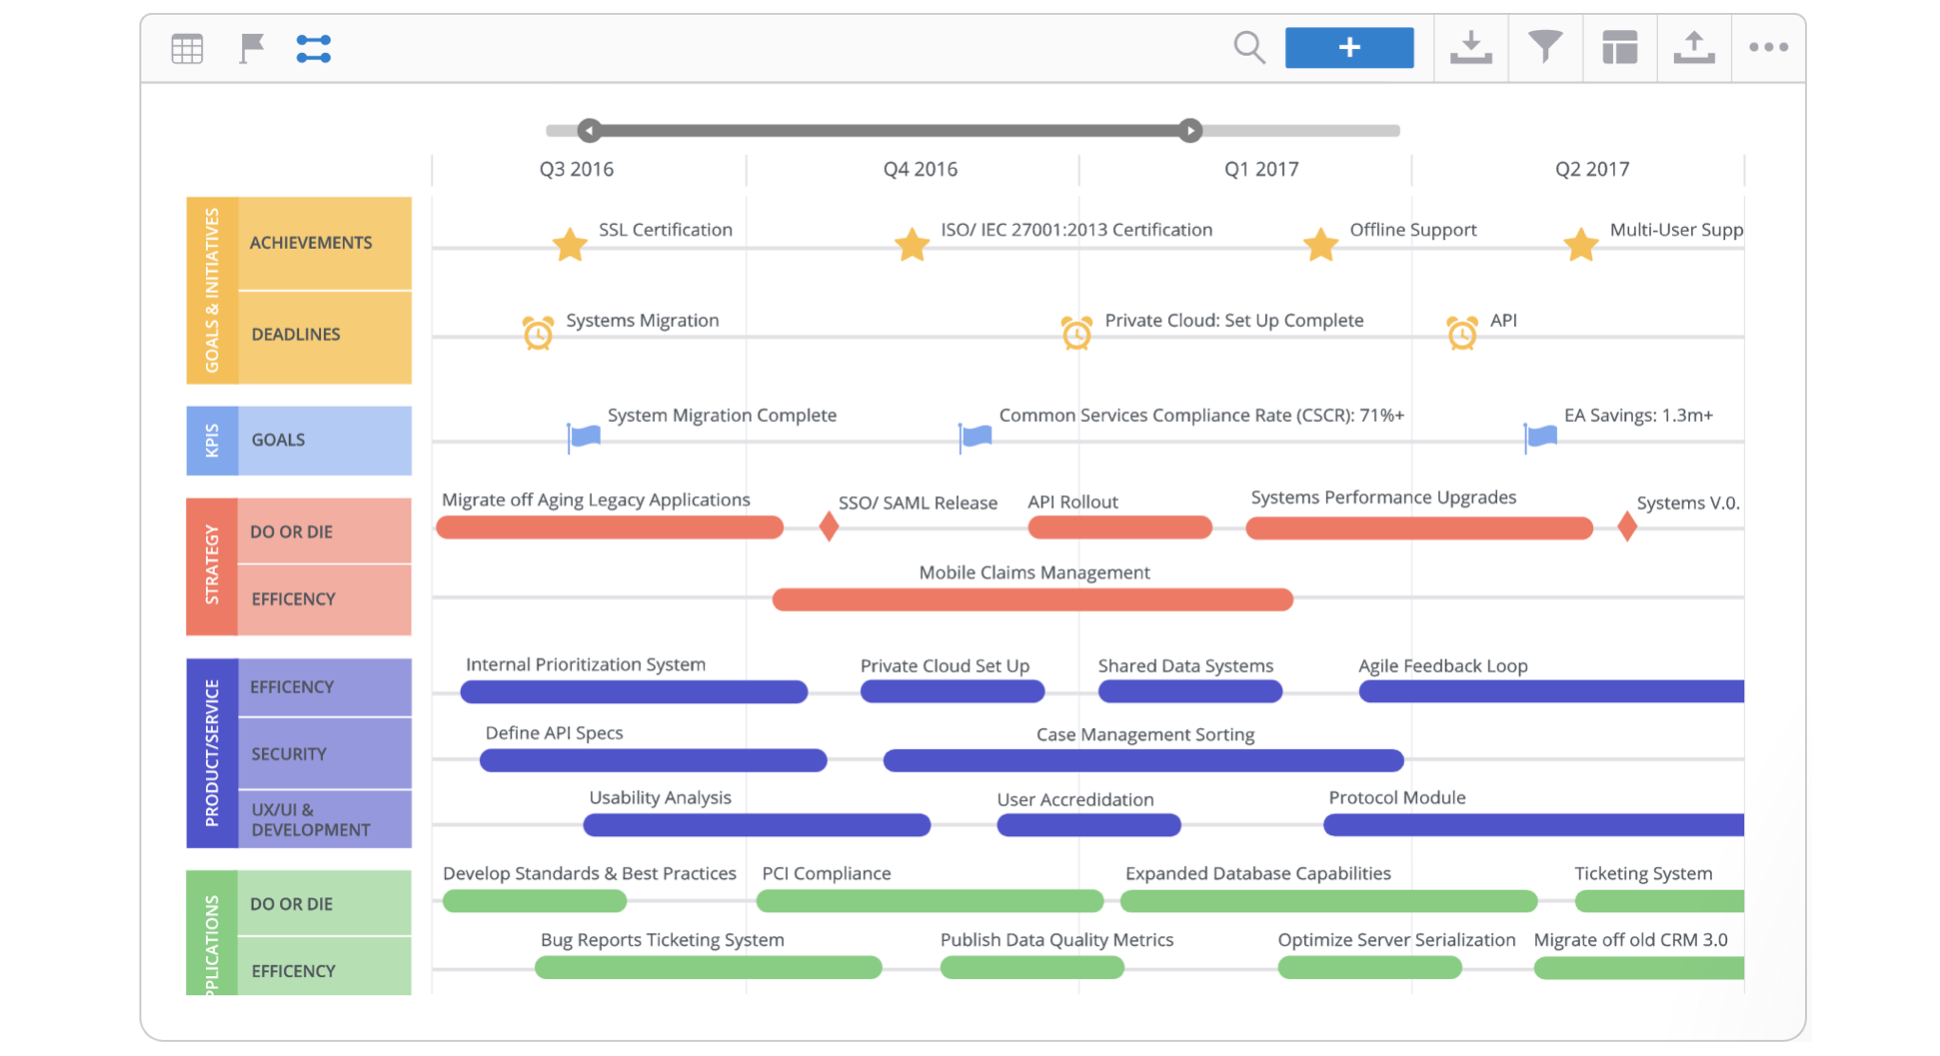Click the Systems Migration alarm clock deadline
This screenshot has width=1940, height=1056.
coord(538,333)
